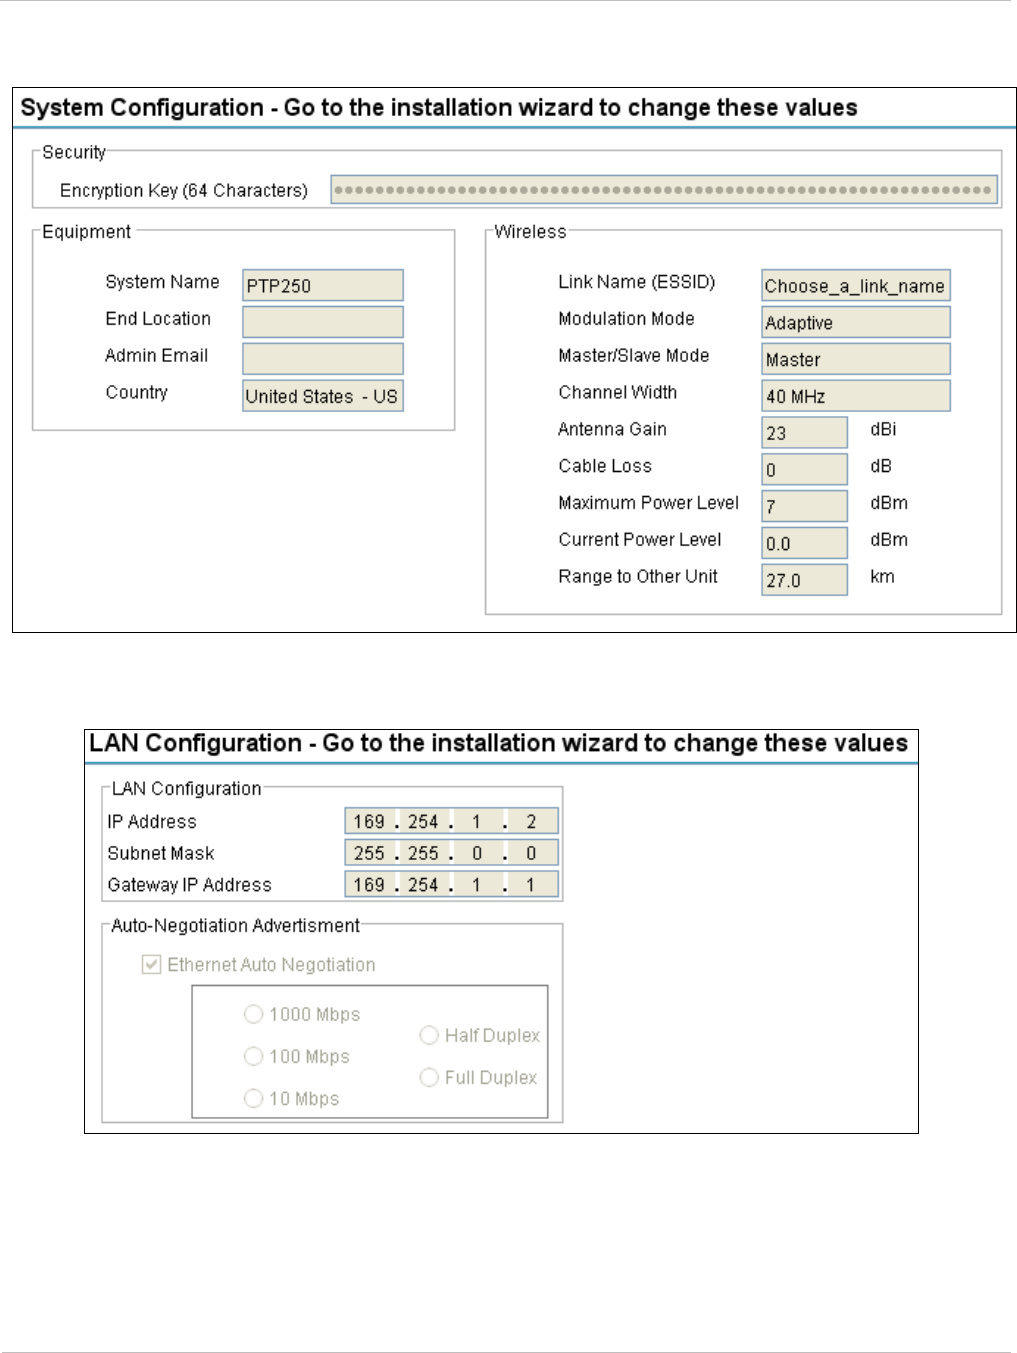
Task: Click the 'dBi' unit text
Action: pyautogui.click(x=883, y=429)
